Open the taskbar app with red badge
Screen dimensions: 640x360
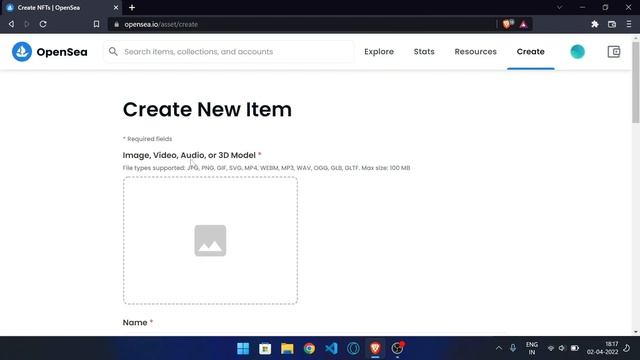397,348
